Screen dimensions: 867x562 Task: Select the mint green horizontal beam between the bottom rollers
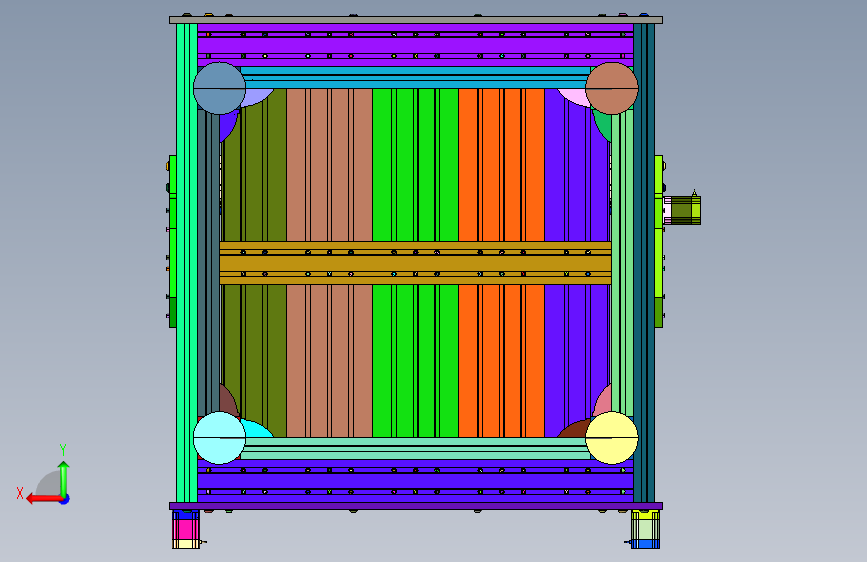tap(415, 449)
